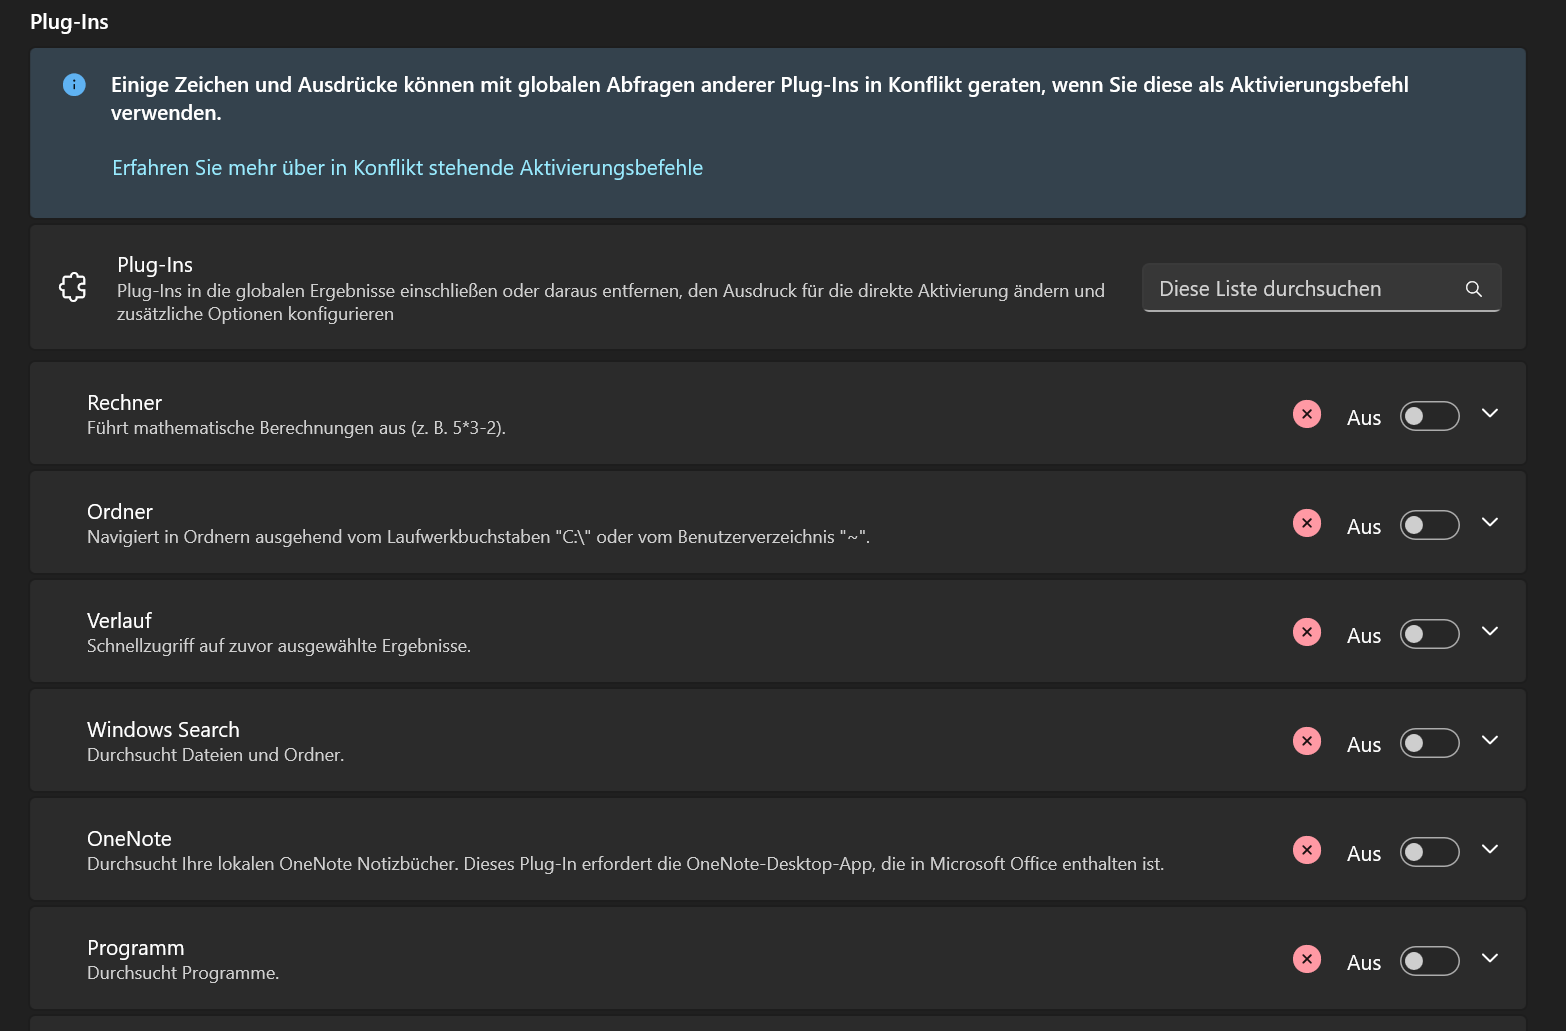Turn on the Windows Search plug-in
The height and width of the screenshot is (1031, 1566).
1429,743
